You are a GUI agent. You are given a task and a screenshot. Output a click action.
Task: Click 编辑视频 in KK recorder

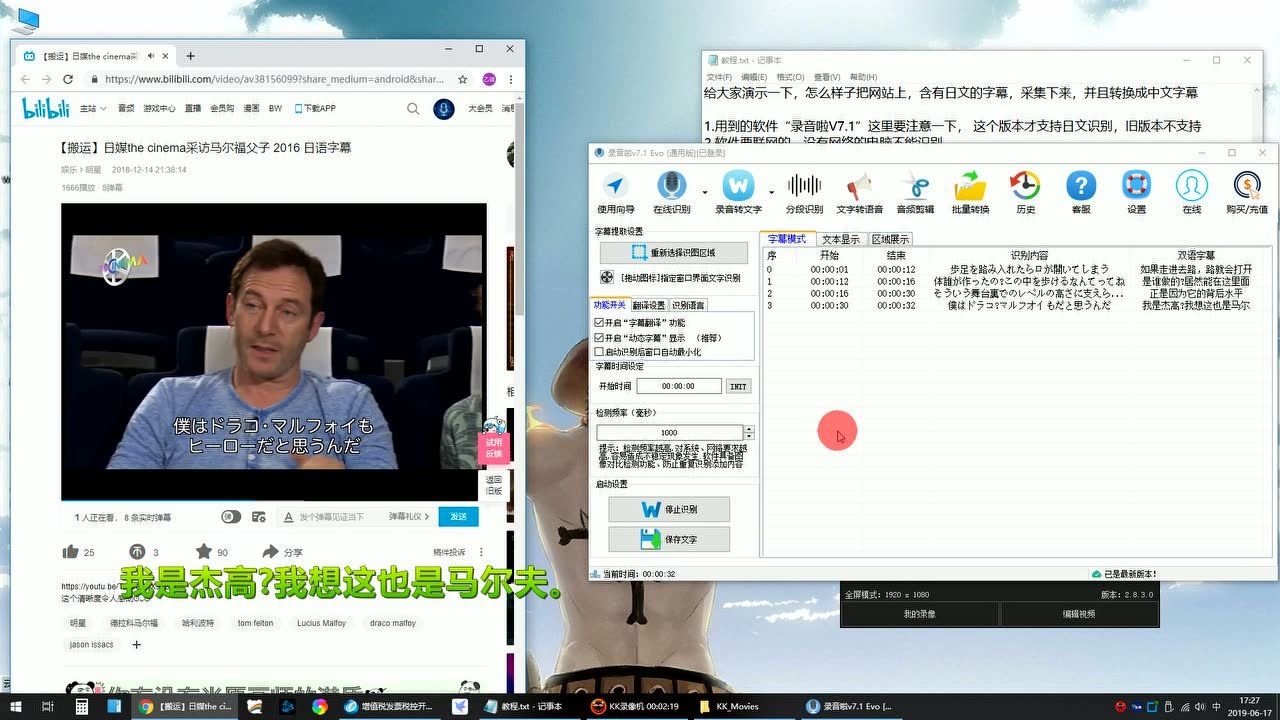point(1079,614)
